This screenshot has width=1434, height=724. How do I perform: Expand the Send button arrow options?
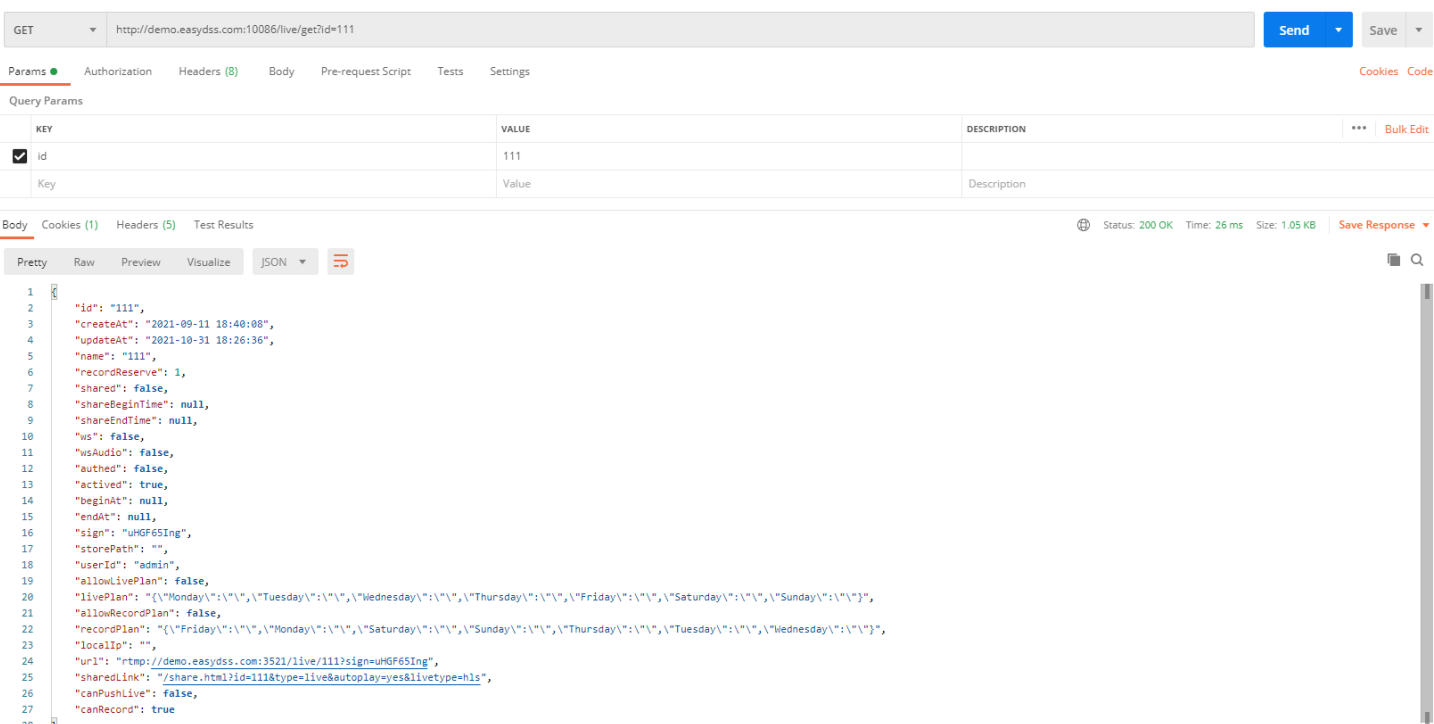point(1339,30)
